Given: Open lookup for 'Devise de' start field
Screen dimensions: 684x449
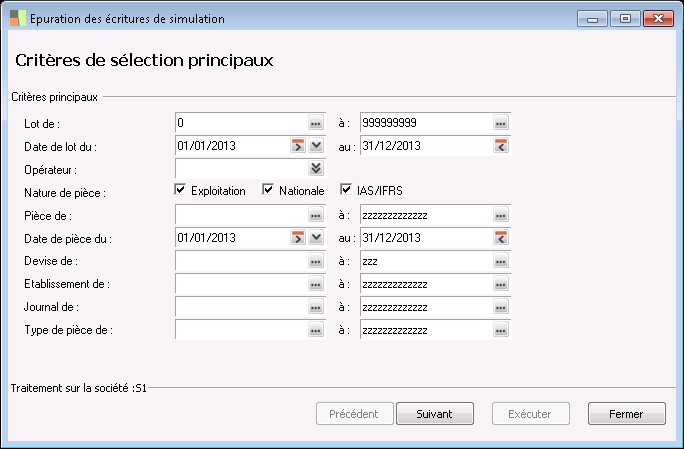Looking at the screenshot, I should pos(315,261).
